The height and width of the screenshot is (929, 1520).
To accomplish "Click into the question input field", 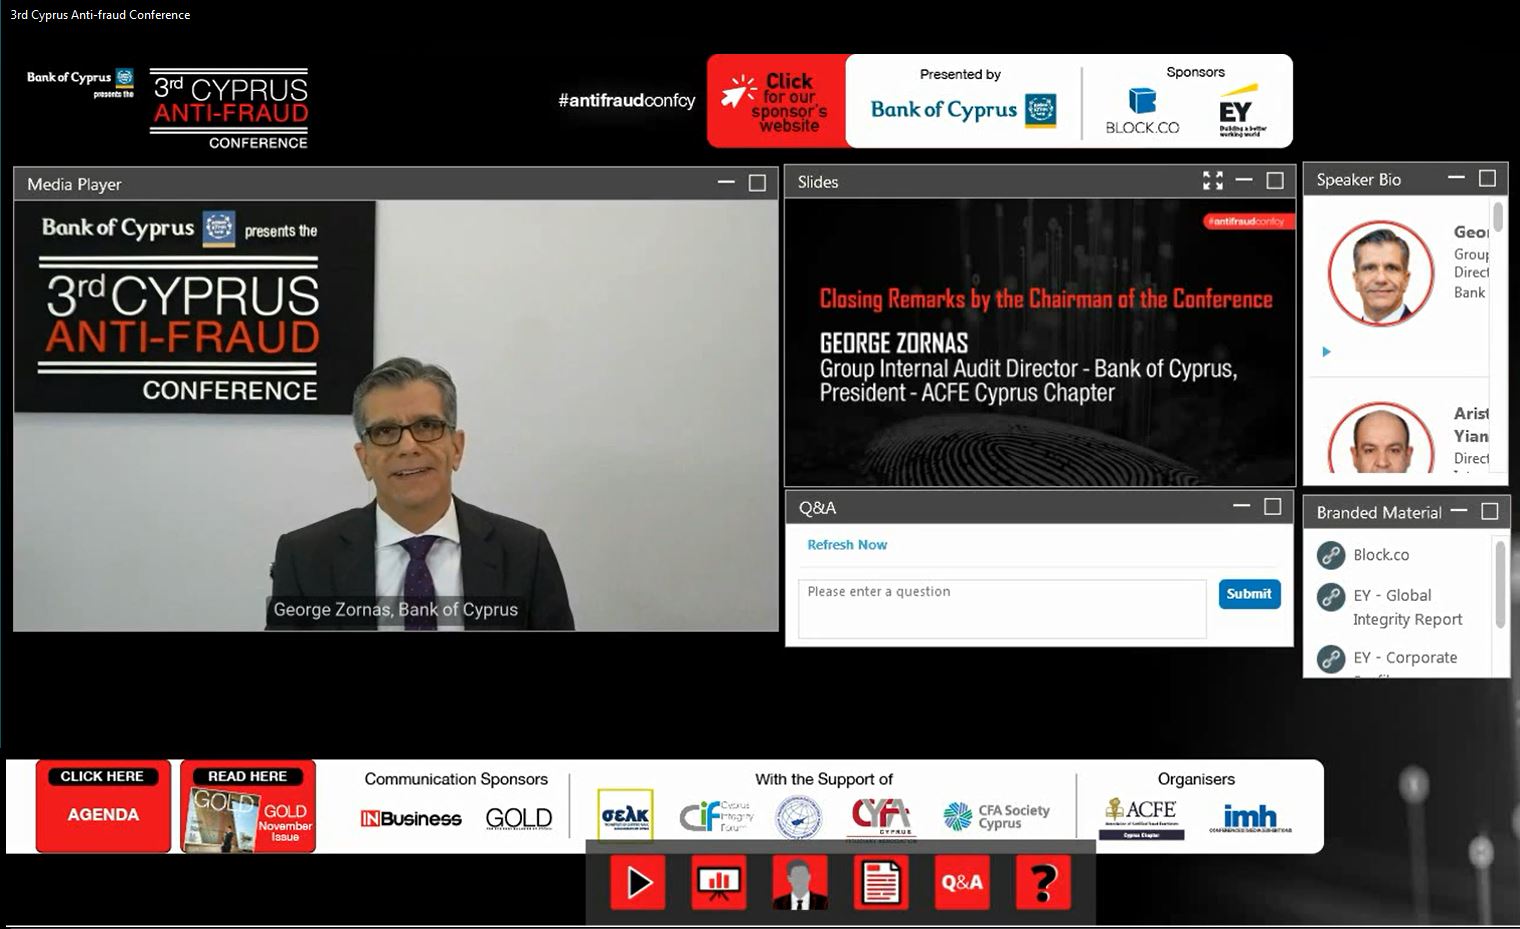I will [x=1002, y=608].
